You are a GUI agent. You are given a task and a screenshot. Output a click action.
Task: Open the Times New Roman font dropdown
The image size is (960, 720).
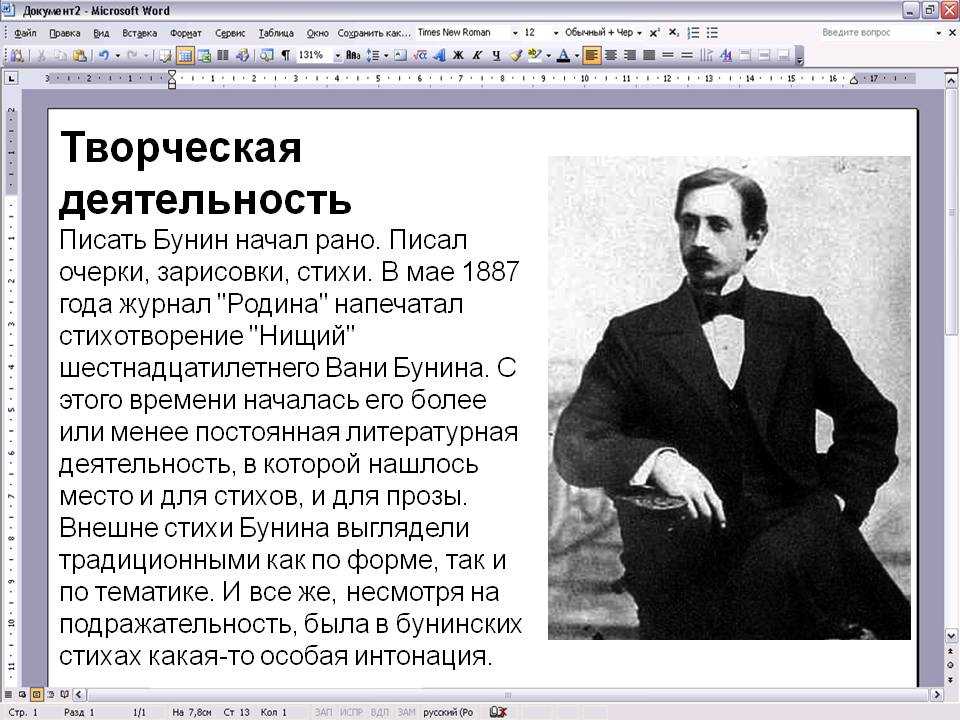coord(515,32)
